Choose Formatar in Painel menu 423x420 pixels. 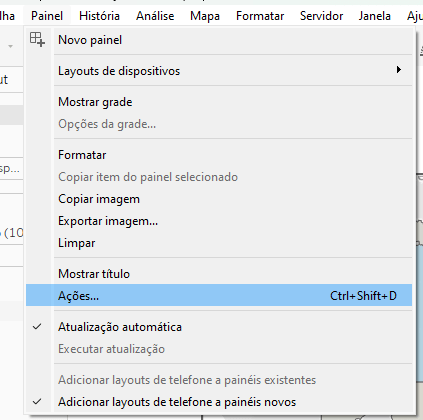click(219, 155)
